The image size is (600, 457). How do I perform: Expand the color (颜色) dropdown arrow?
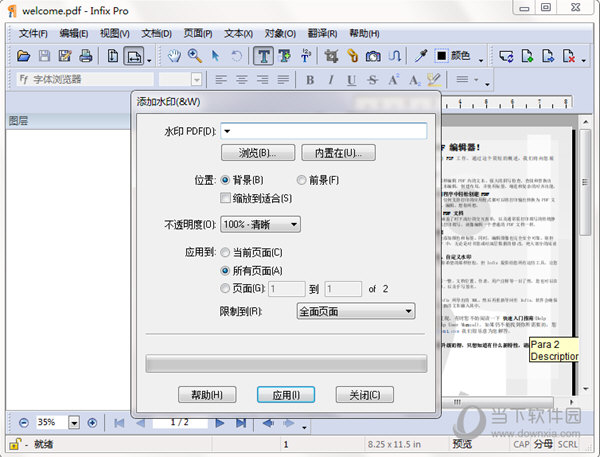(x=481, y=60)
